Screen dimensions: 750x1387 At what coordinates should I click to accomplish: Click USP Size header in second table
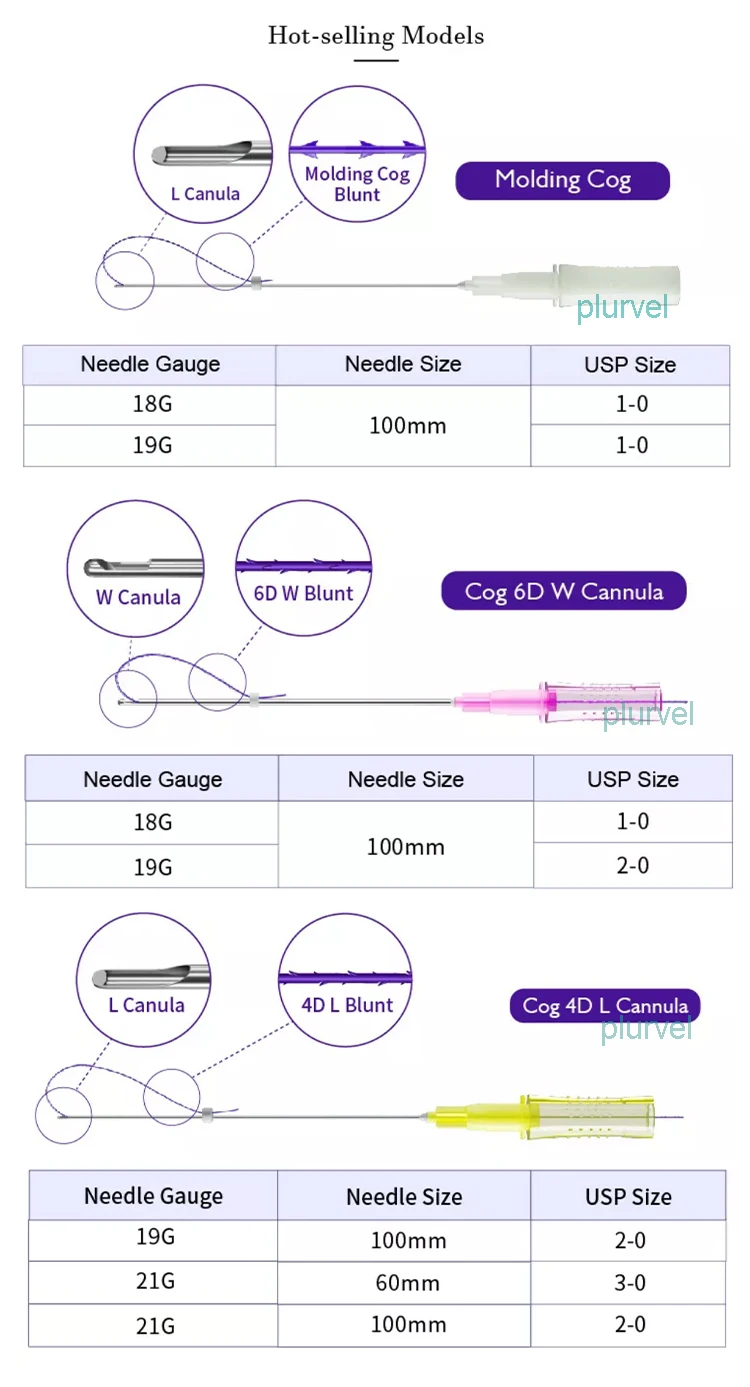point(632,779)
